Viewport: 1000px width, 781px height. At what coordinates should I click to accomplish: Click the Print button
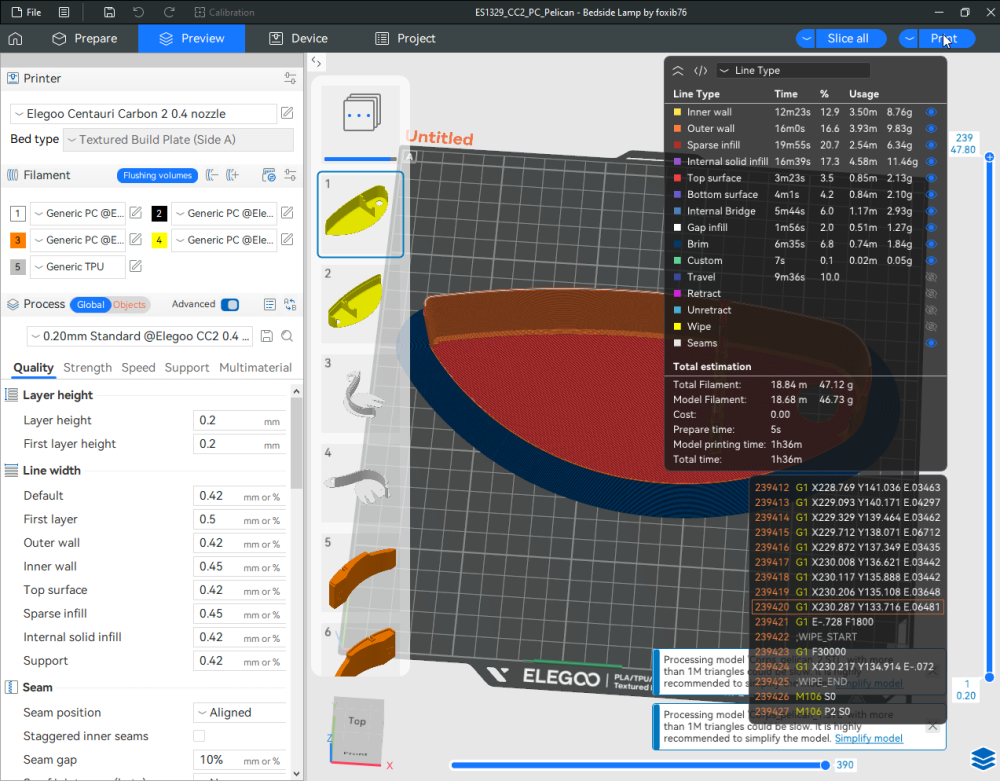click(946, 38)
